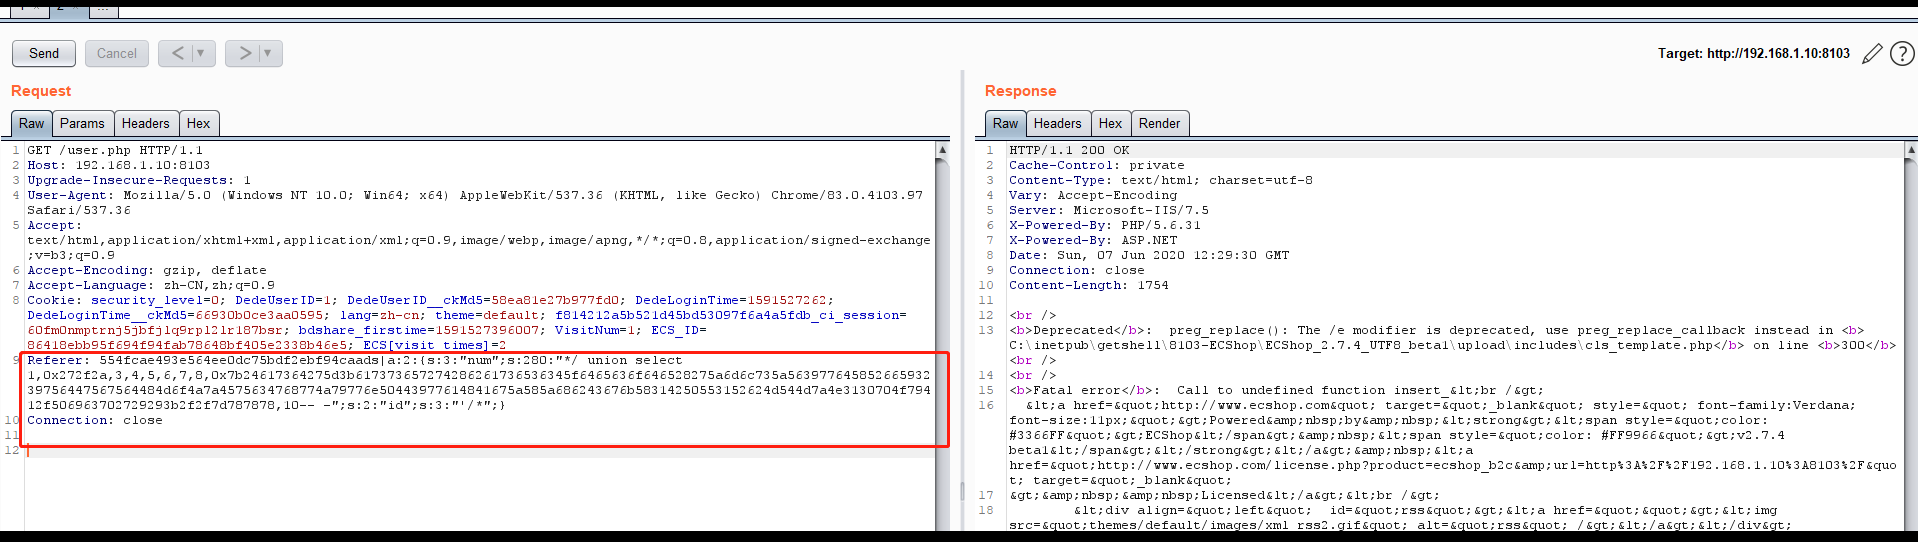
Task: Click the response pane scroll-up arrow
Action: click(x=1911, y=149)
